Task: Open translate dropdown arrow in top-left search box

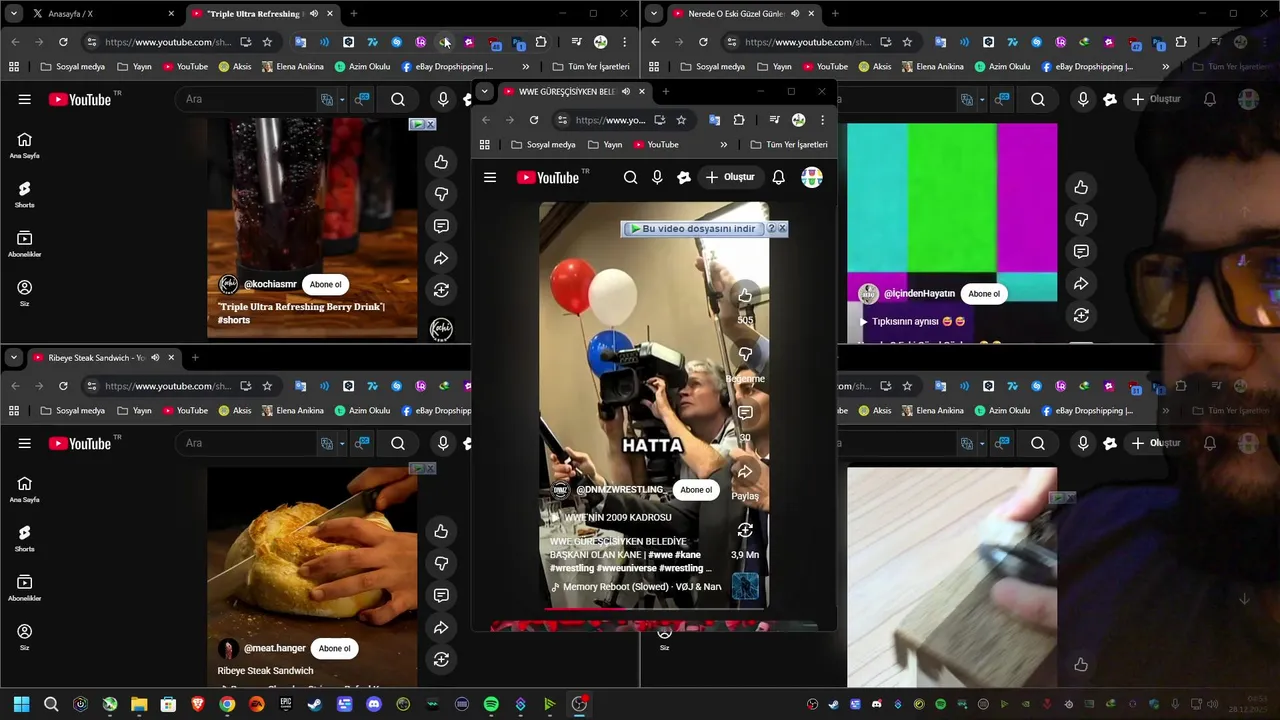Action: (x=342, y=100)
